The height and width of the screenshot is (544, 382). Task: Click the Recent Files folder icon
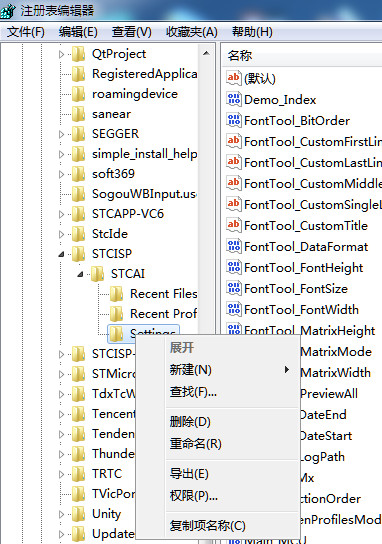click(117, 294)
